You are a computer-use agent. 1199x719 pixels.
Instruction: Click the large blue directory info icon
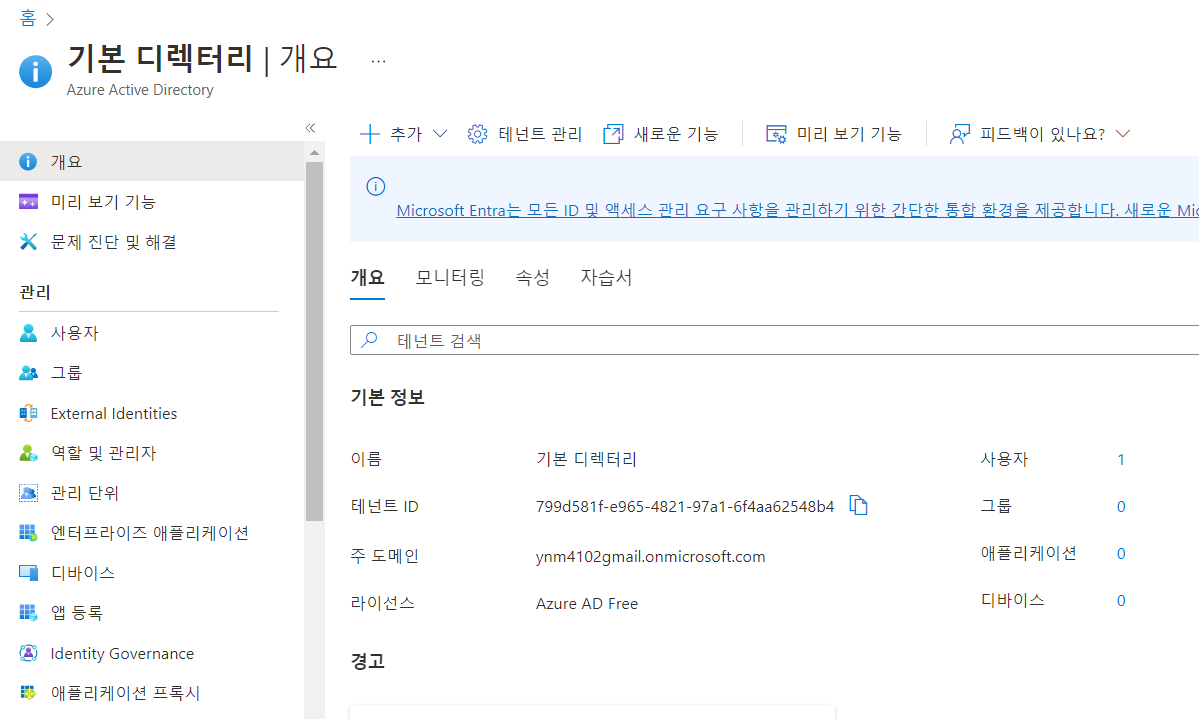pyautogui.click(x=35, y=72)
